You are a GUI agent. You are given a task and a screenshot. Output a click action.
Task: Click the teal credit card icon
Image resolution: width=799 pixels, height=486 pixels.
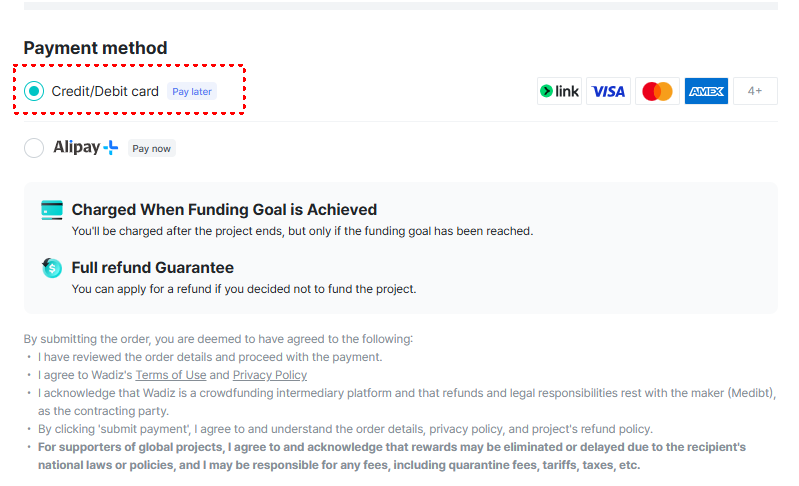pos(52,210)
